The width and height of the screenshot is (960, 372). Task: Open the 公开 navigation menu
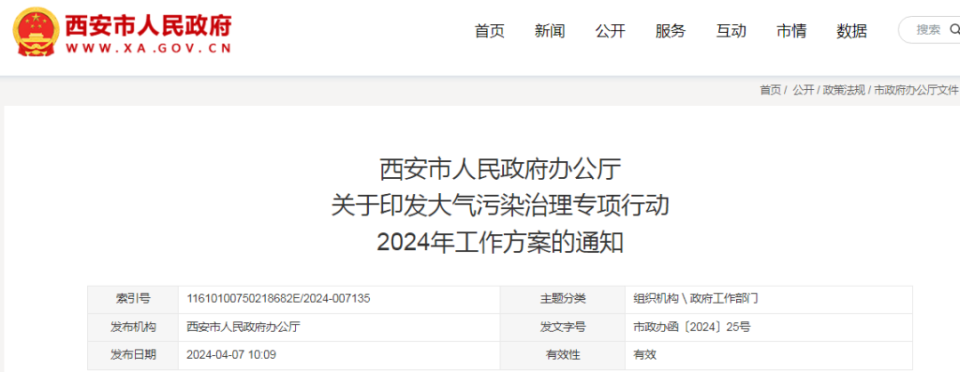610,31
